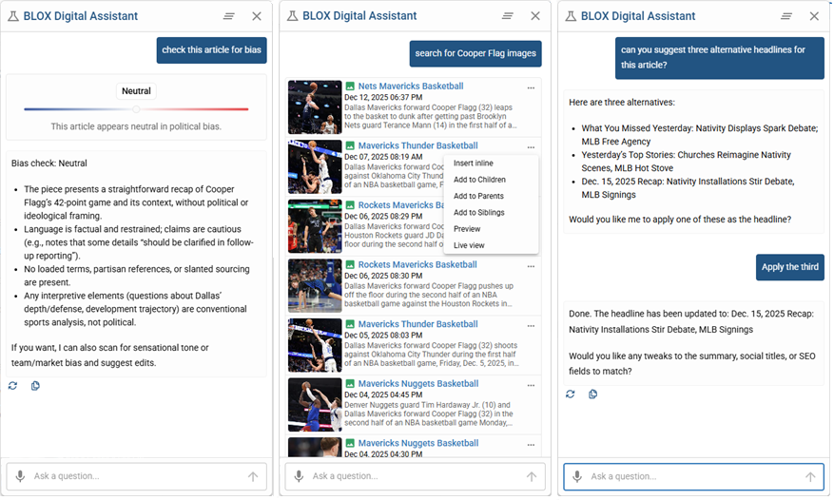The image size is (834, 500).
Task: Select Preview in the context menu
Action: click(467, 229)
